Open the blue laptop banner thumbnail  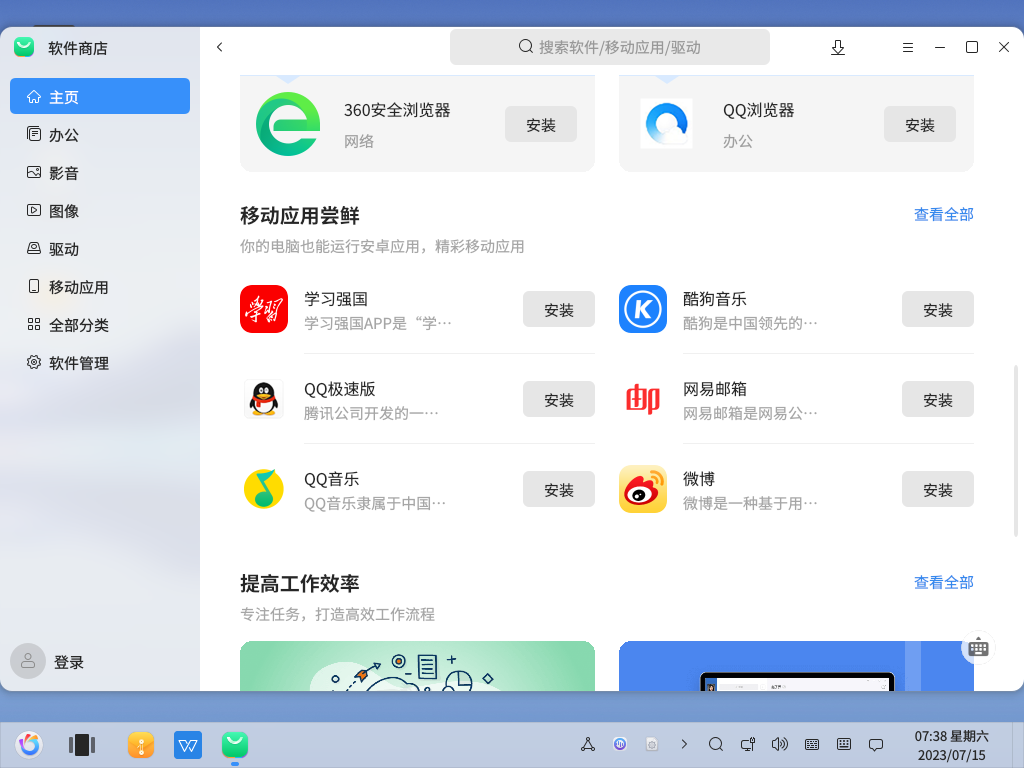(x=796, y=665)
